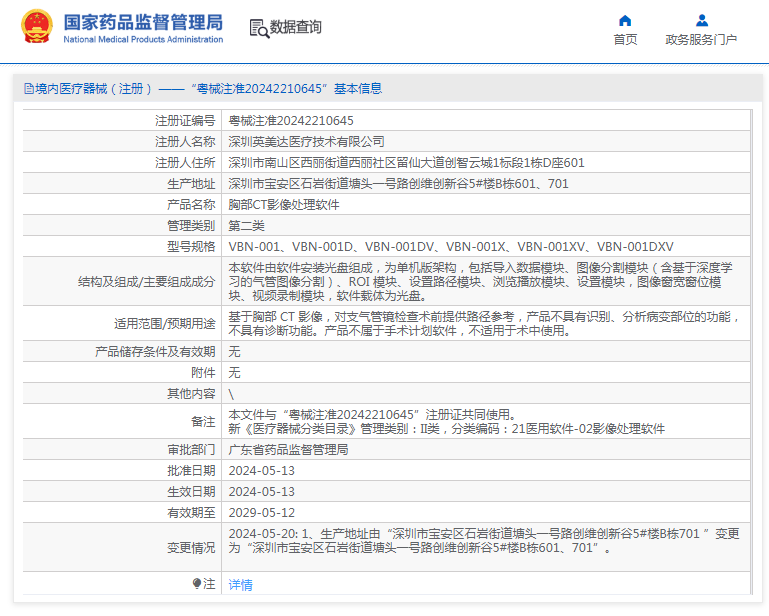Select approving department 广东省药品监督管理局
Image resolution: width=769 pixels, height=616 pixels.
click(288, 450)
